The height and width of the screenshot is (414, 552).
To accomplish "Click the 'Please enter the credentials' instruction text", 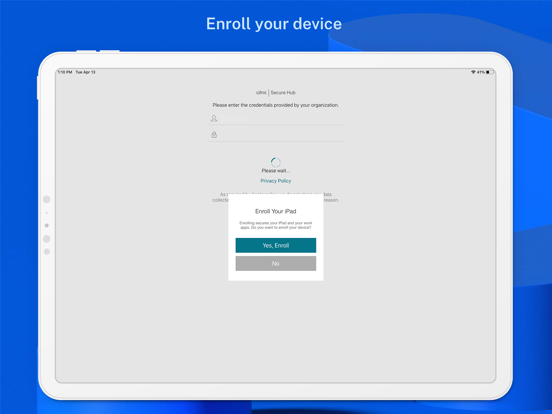I will click(x=276, y=105).
